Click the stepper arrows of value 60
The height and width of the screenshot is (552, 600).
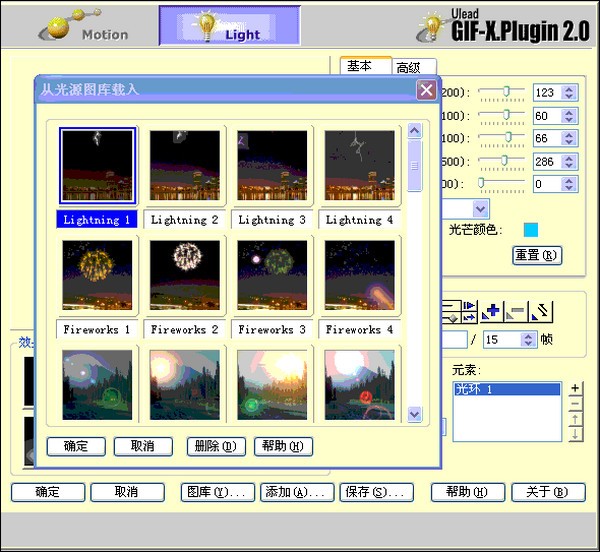pyautogui.click(x=569, y=116)
